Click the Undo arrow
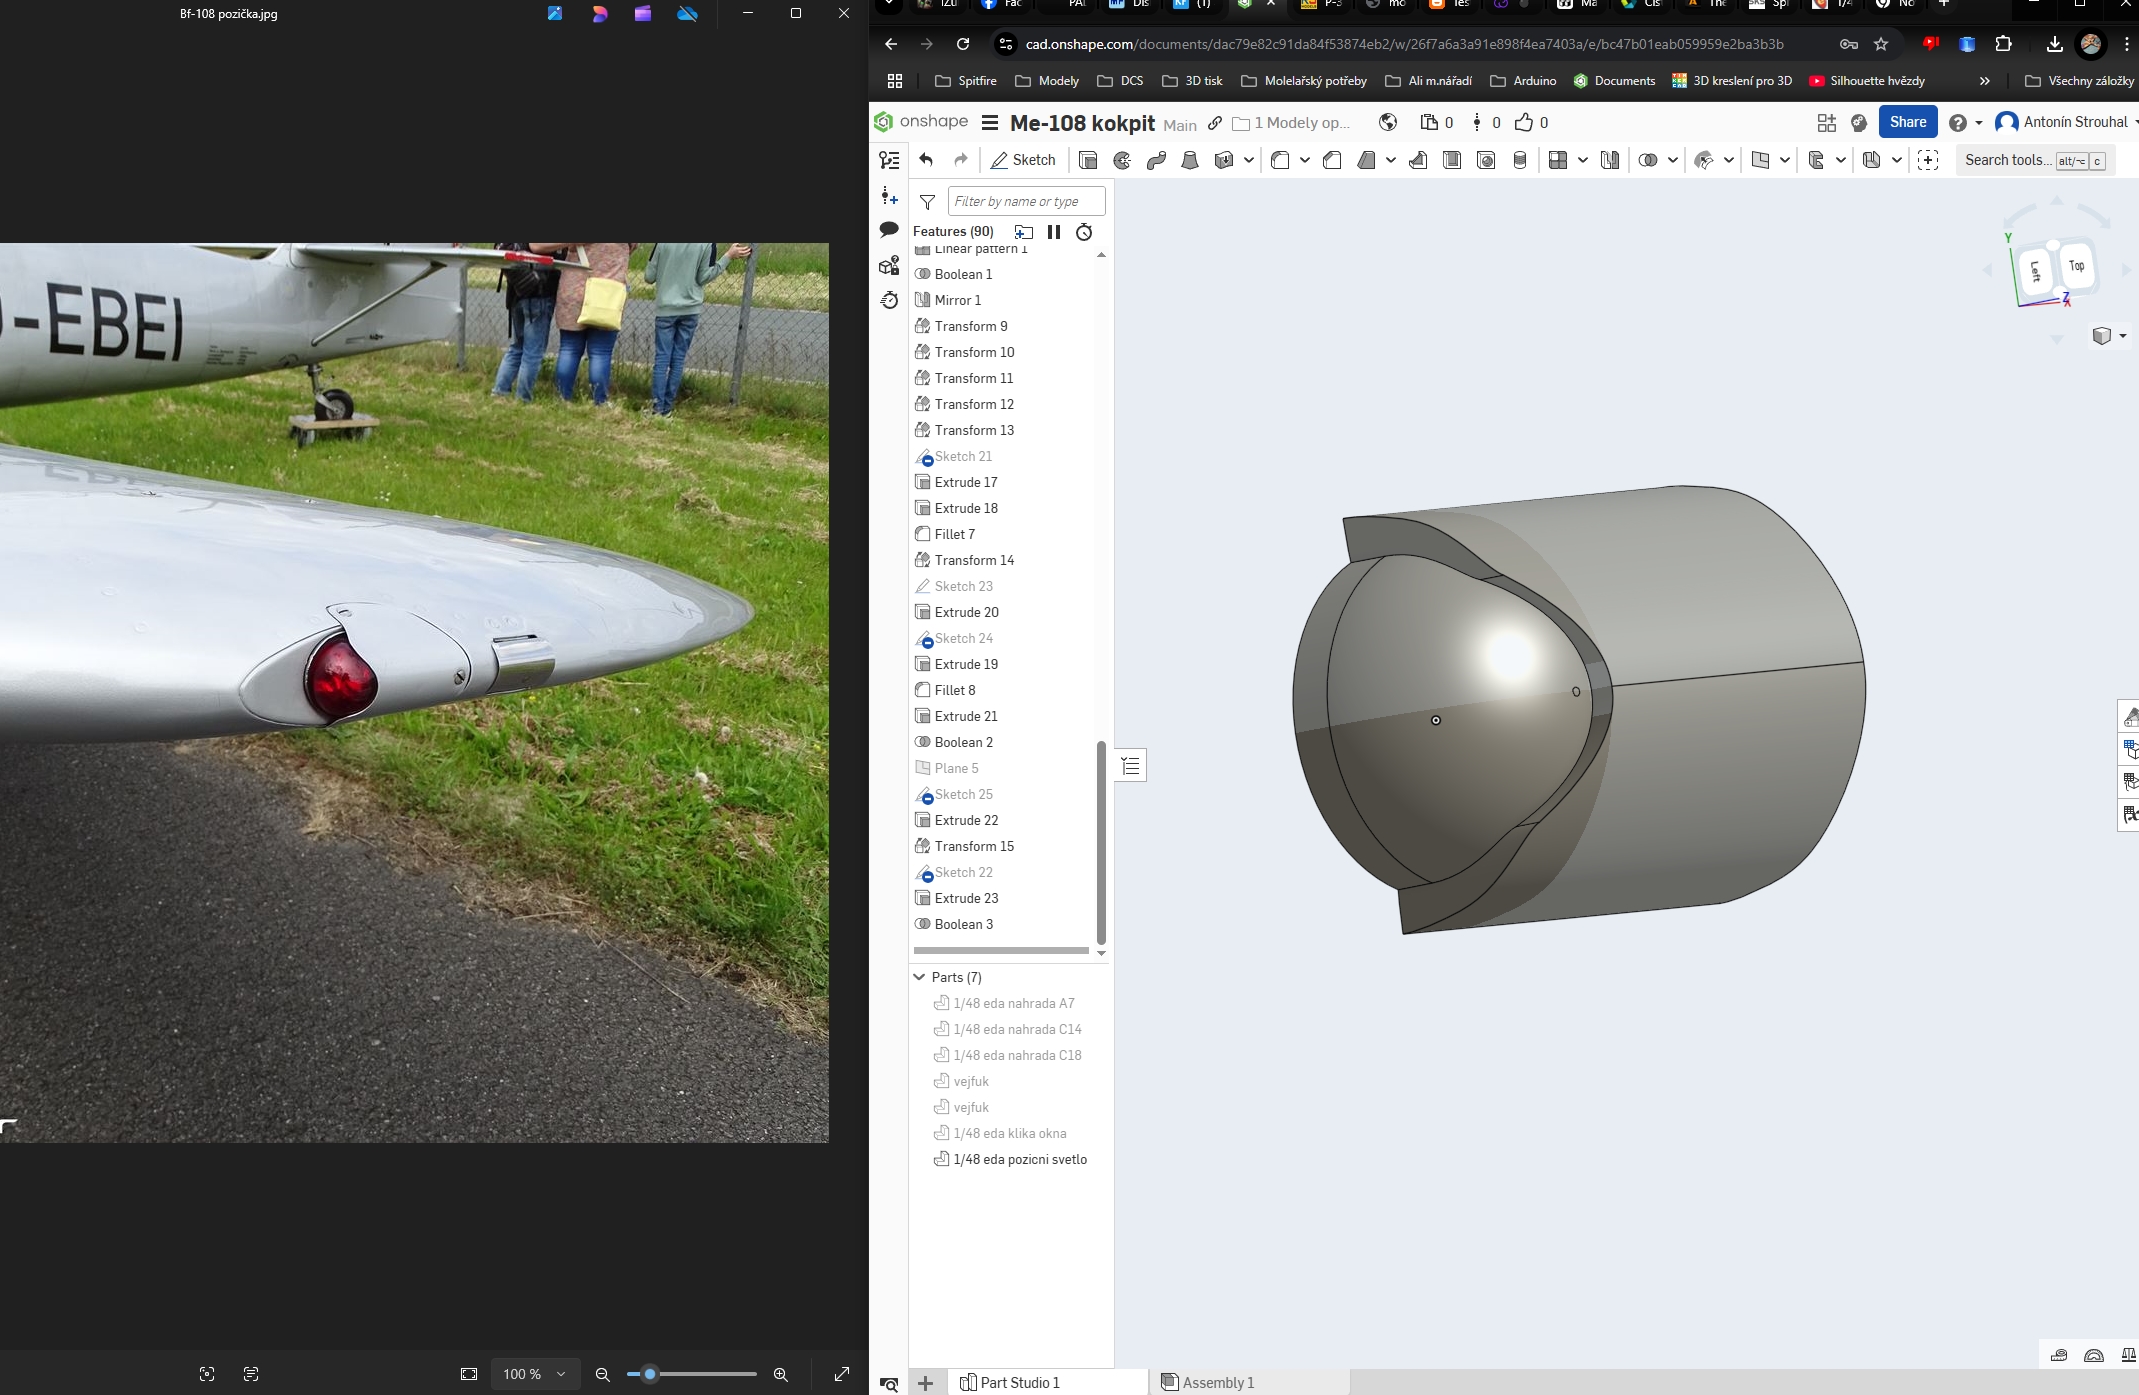 pos(926,160)
